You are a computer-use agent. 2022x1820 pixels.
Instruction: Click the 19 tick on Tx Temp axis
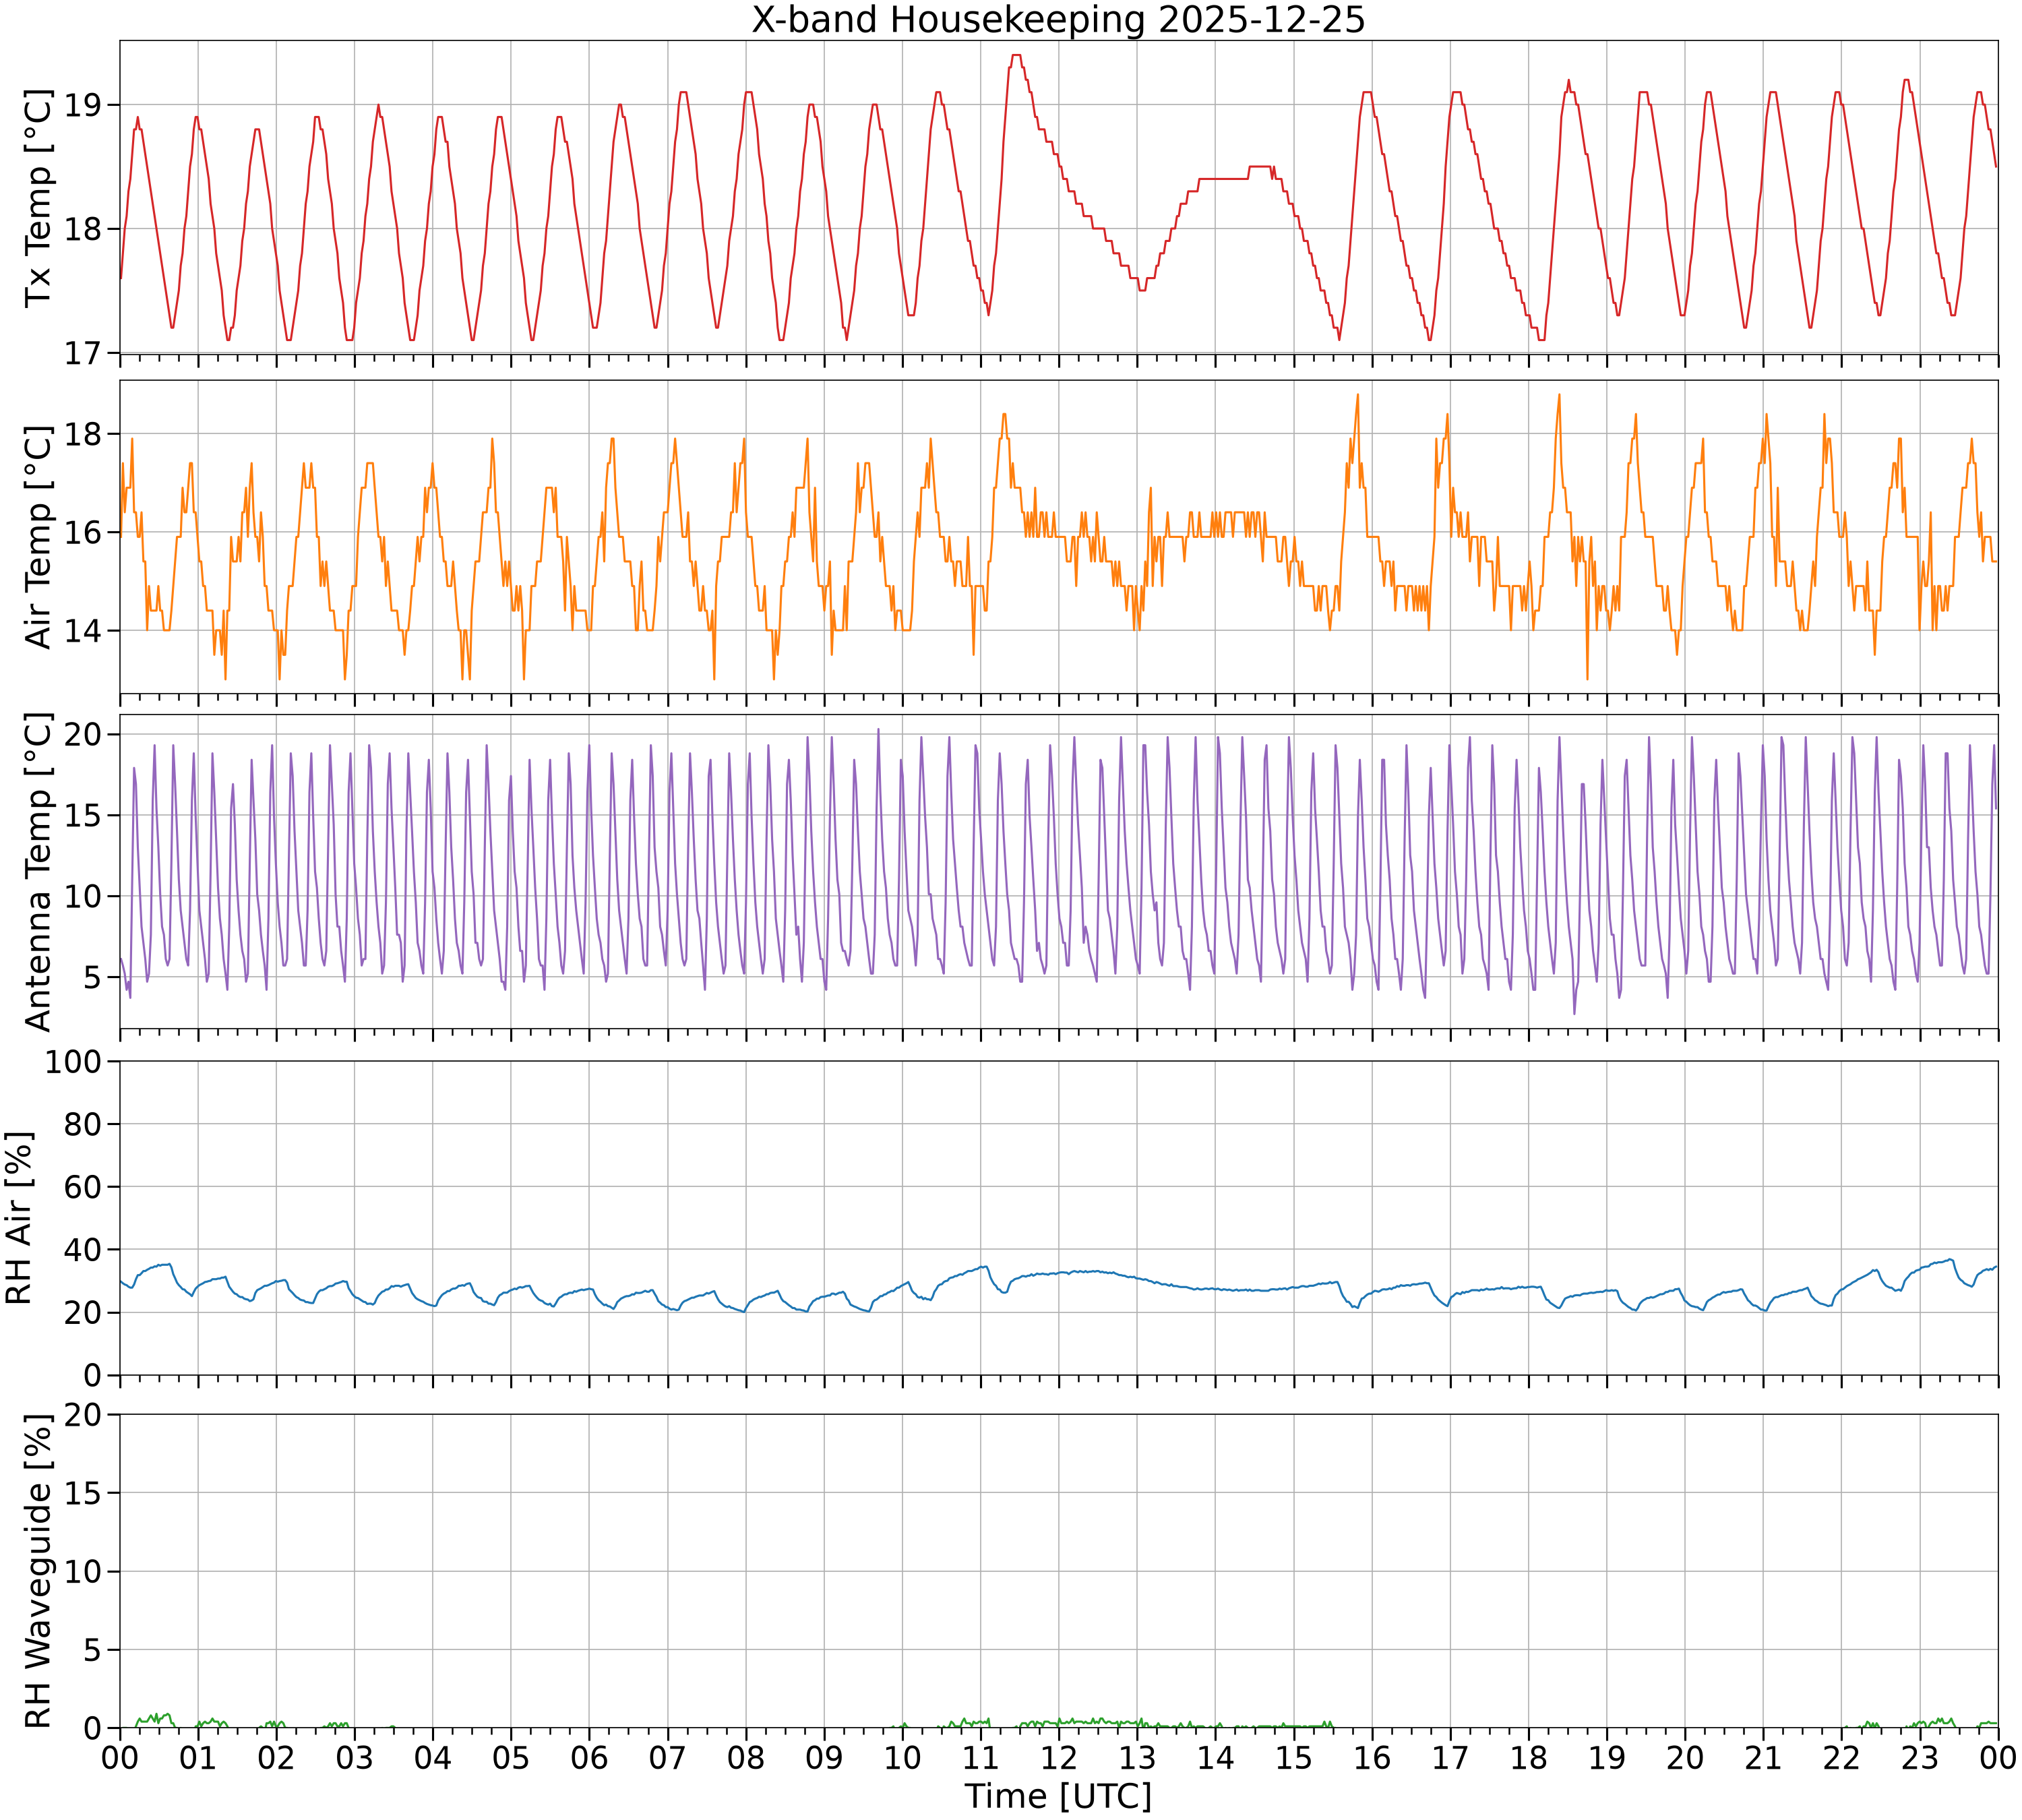point(83,105)
